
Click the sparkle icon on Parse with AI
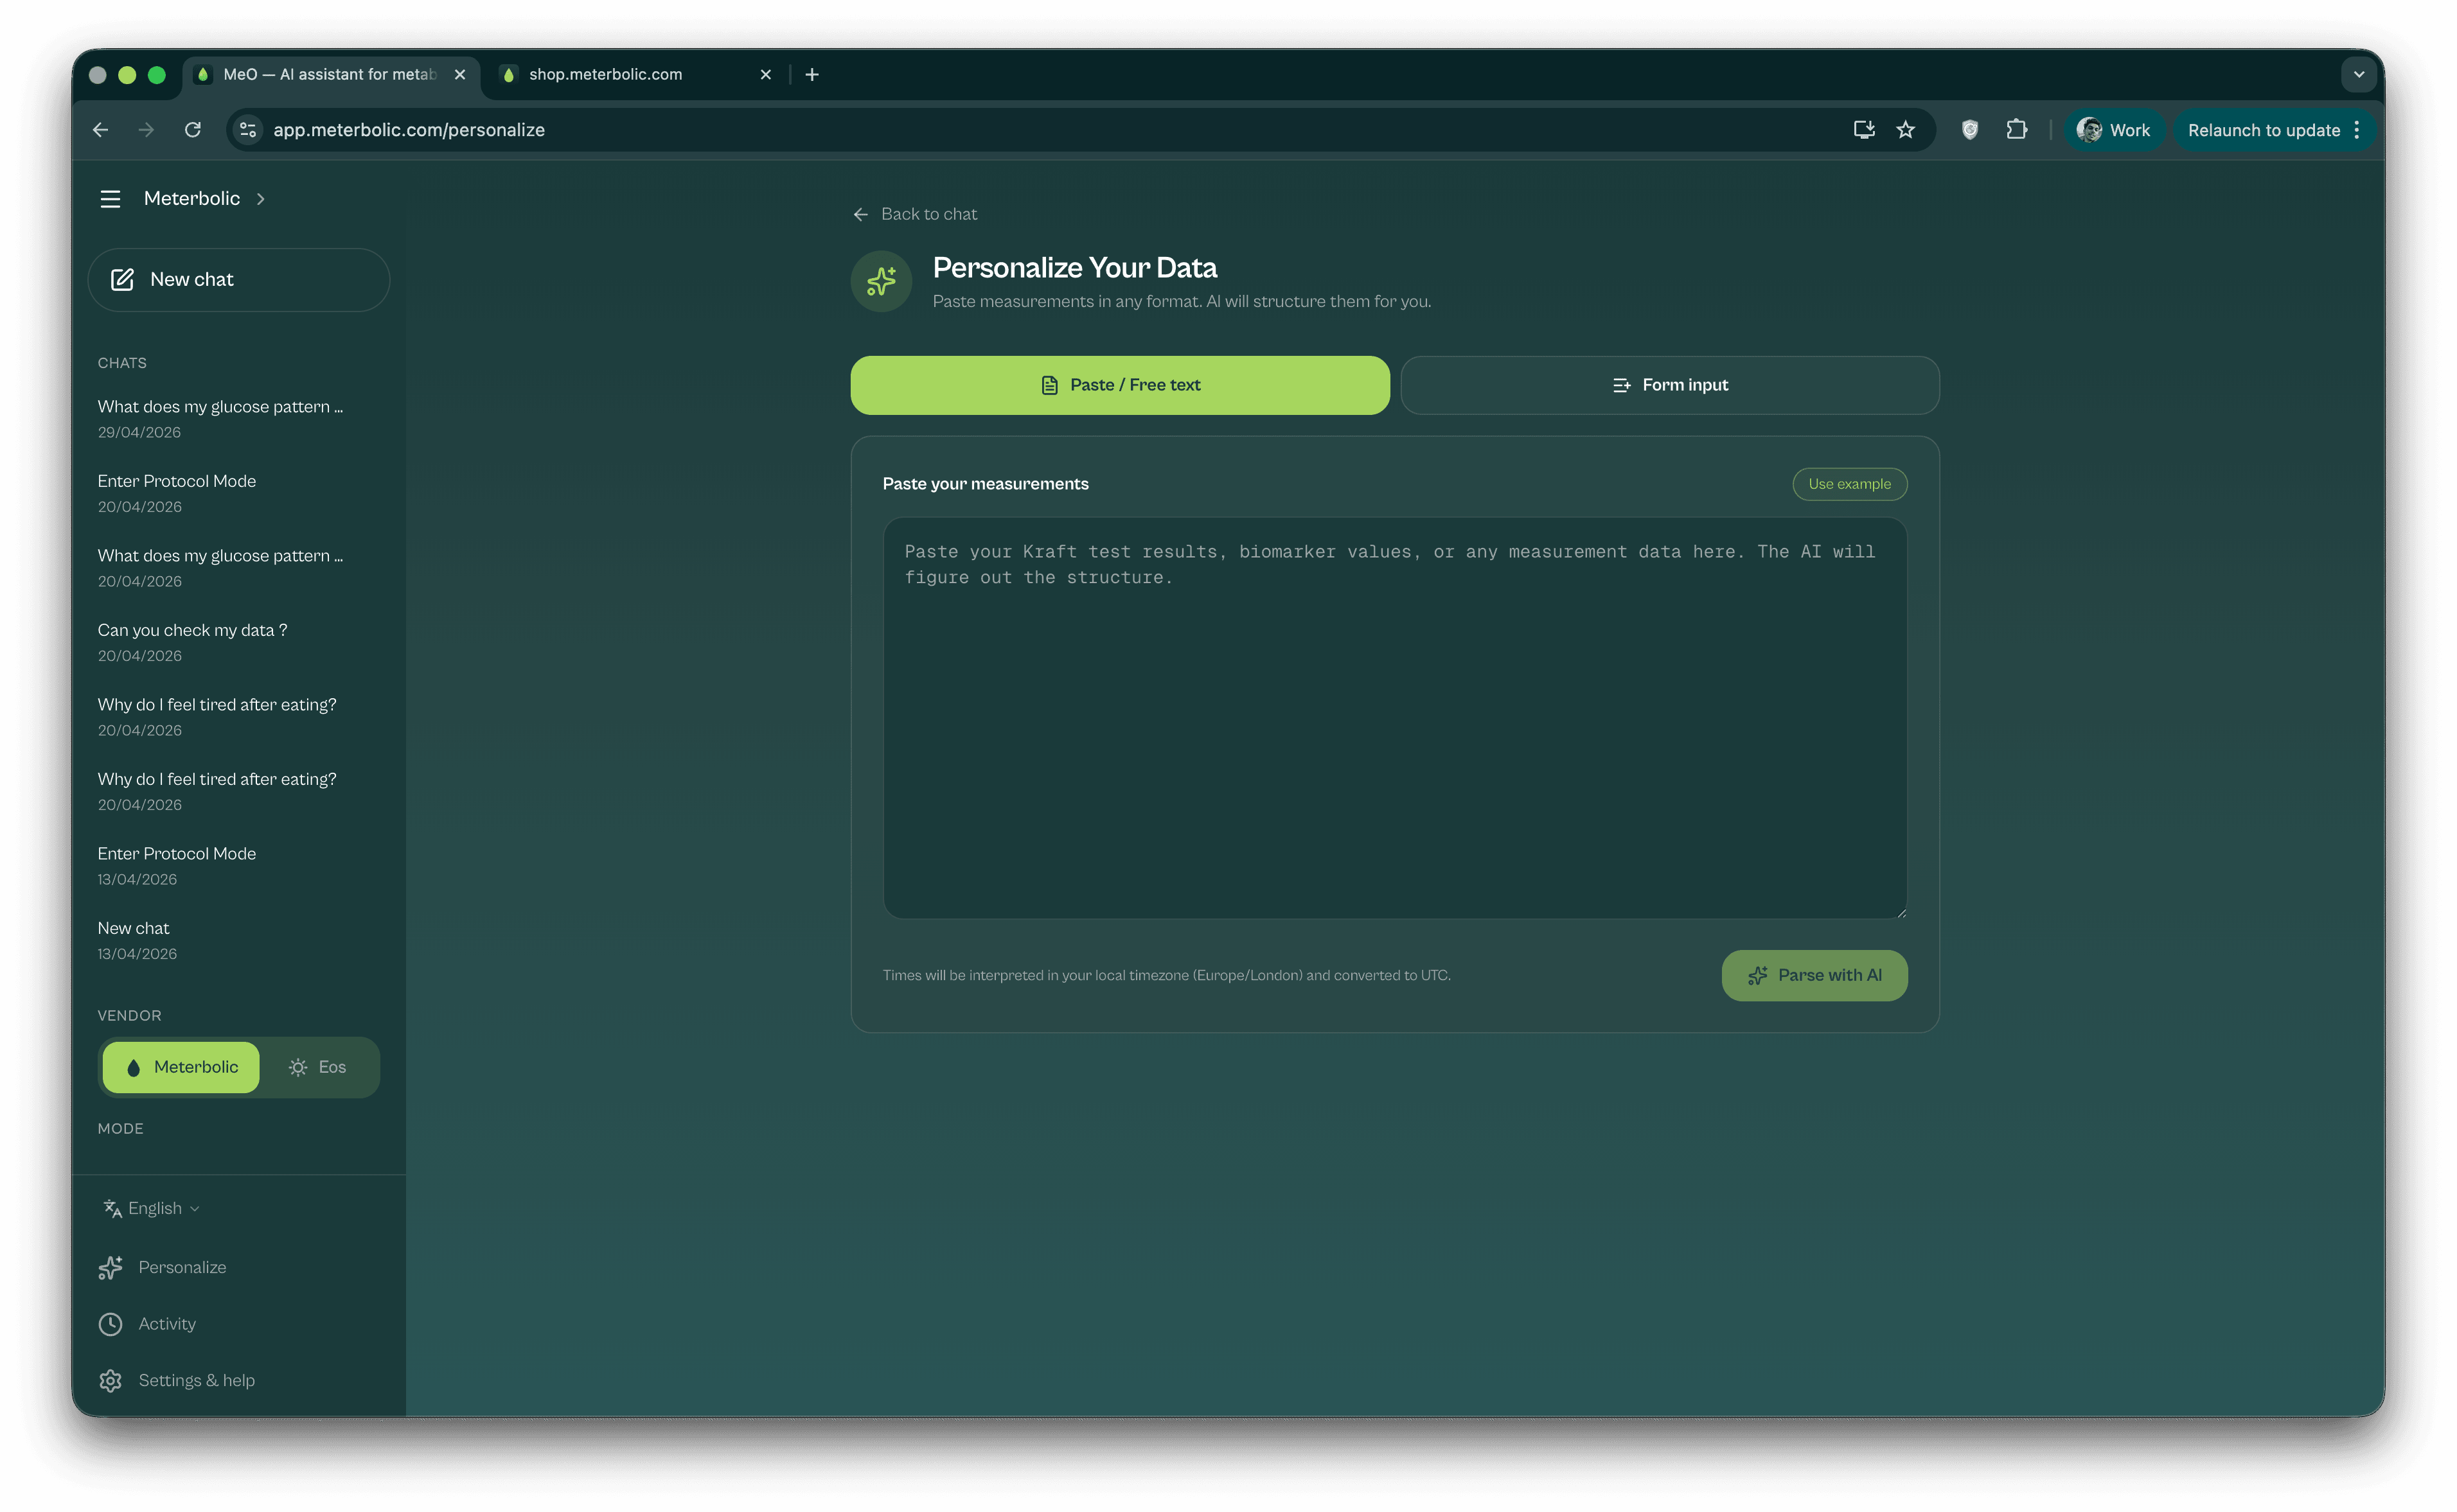point(1757,976)
